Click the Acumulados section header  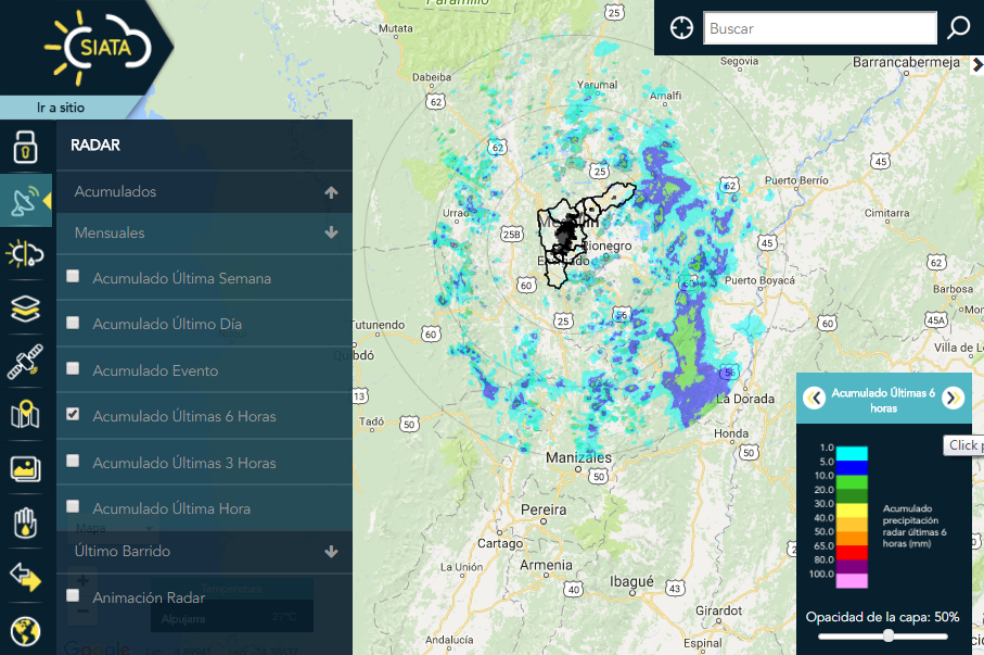tap(205, 192)
